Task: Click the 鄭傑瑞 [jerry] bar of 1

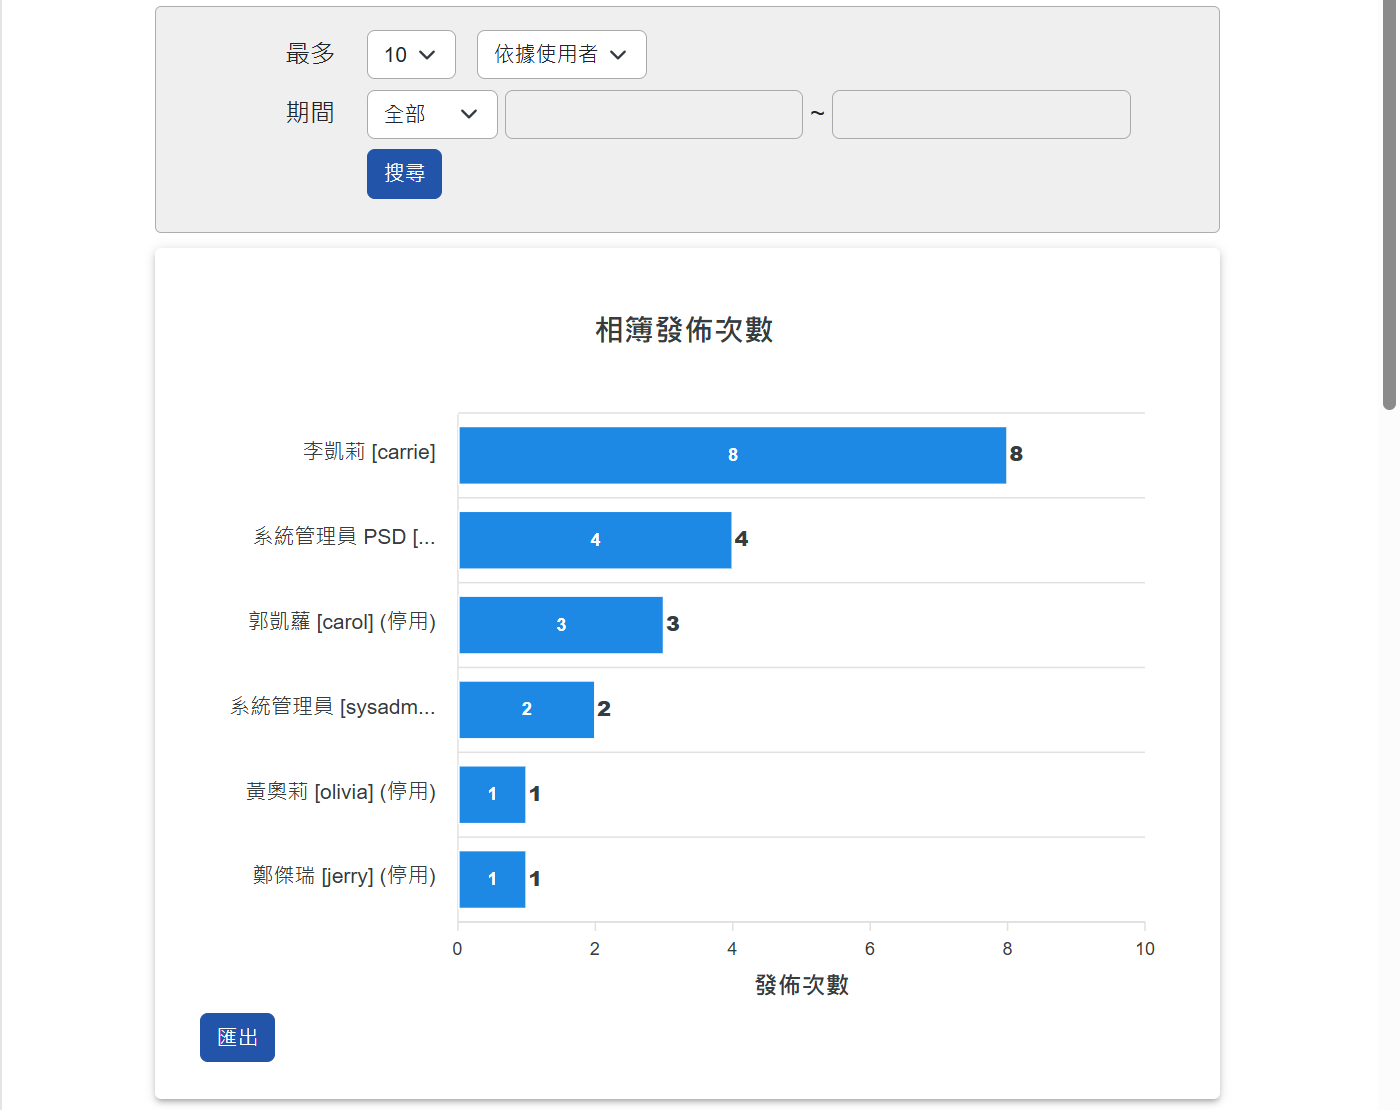Action: [492, 879]
